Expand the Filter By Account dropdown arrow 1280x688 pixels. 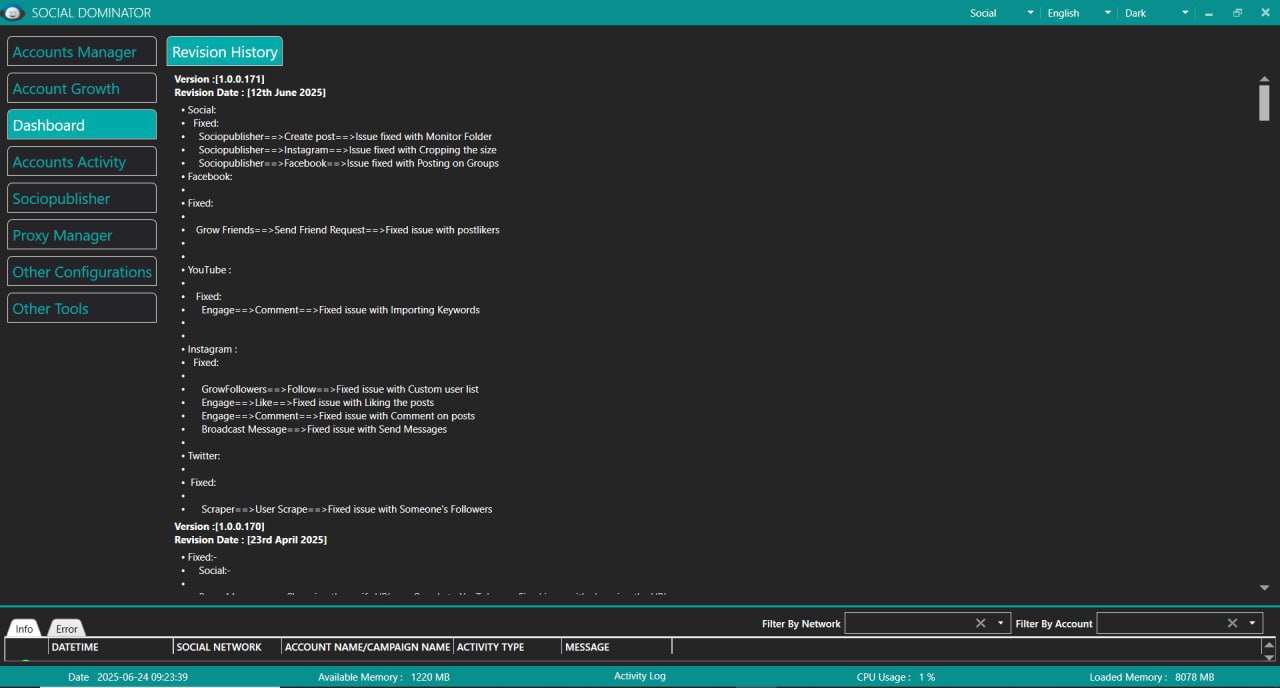(1252, 623)
